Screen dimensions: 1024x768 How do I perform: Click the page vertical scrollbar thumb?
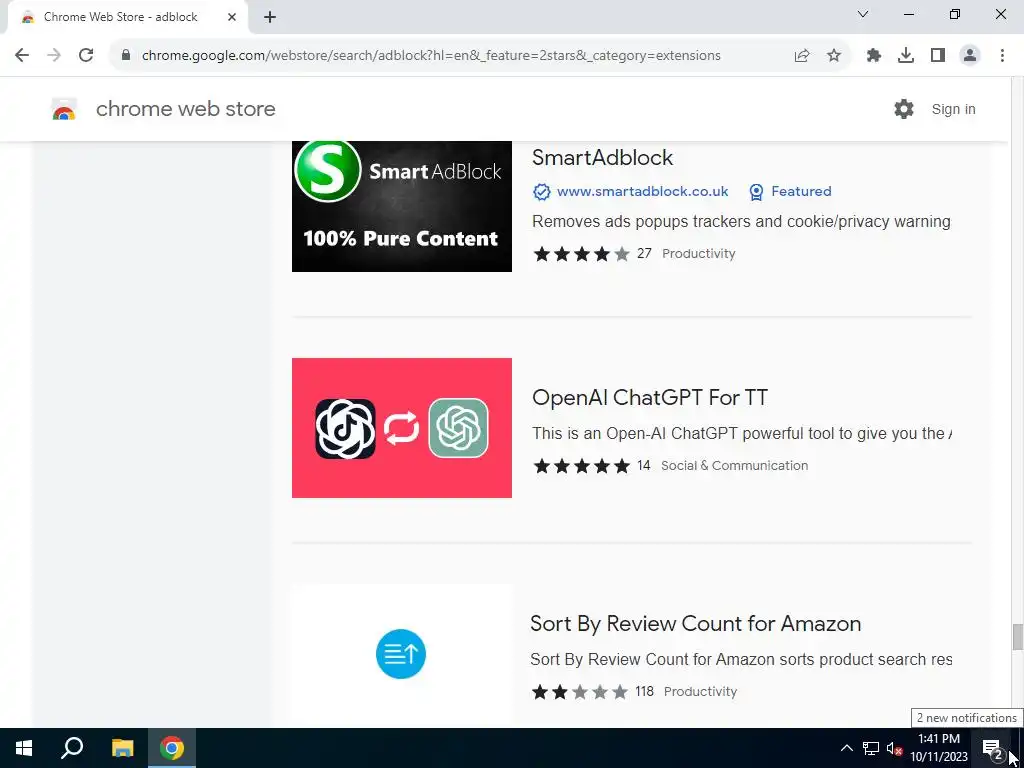tap(1017, 637)
